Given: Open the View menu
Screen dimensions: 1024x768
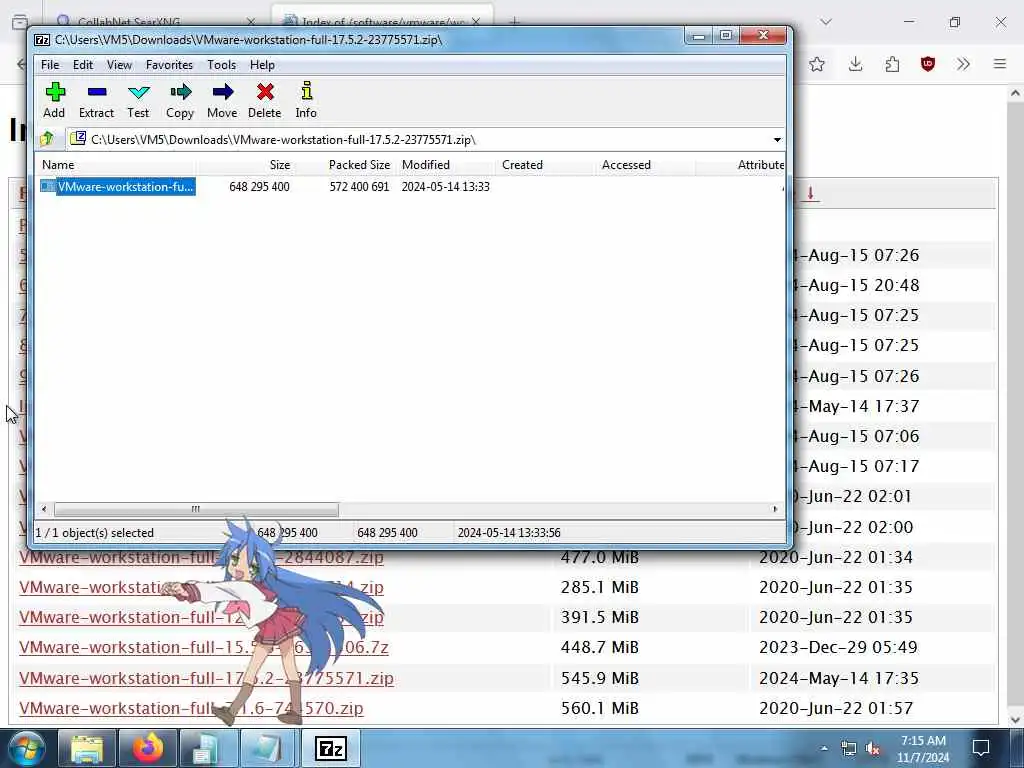Looking at the screenshot, I should point(120,65).
